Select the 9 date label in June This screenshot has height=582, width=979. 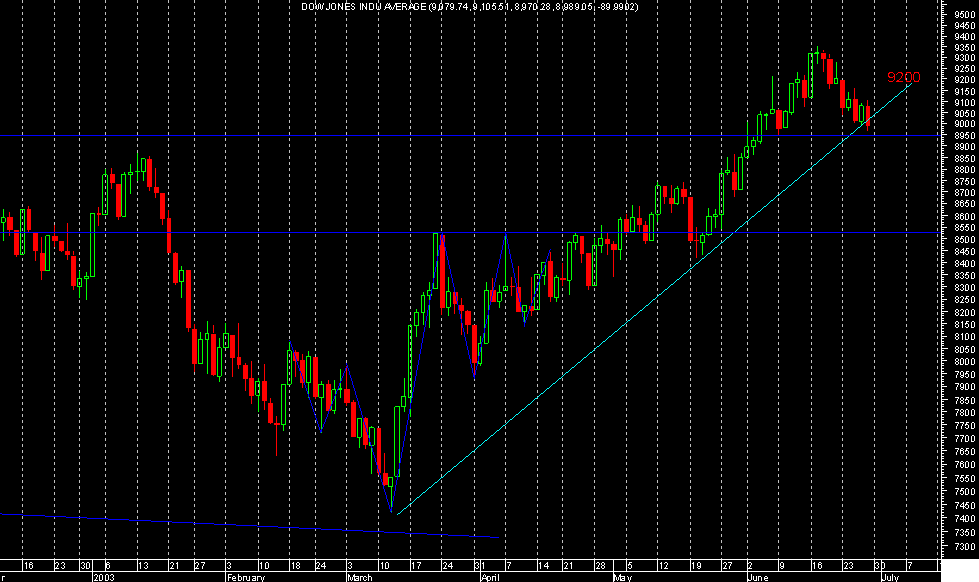781,566
